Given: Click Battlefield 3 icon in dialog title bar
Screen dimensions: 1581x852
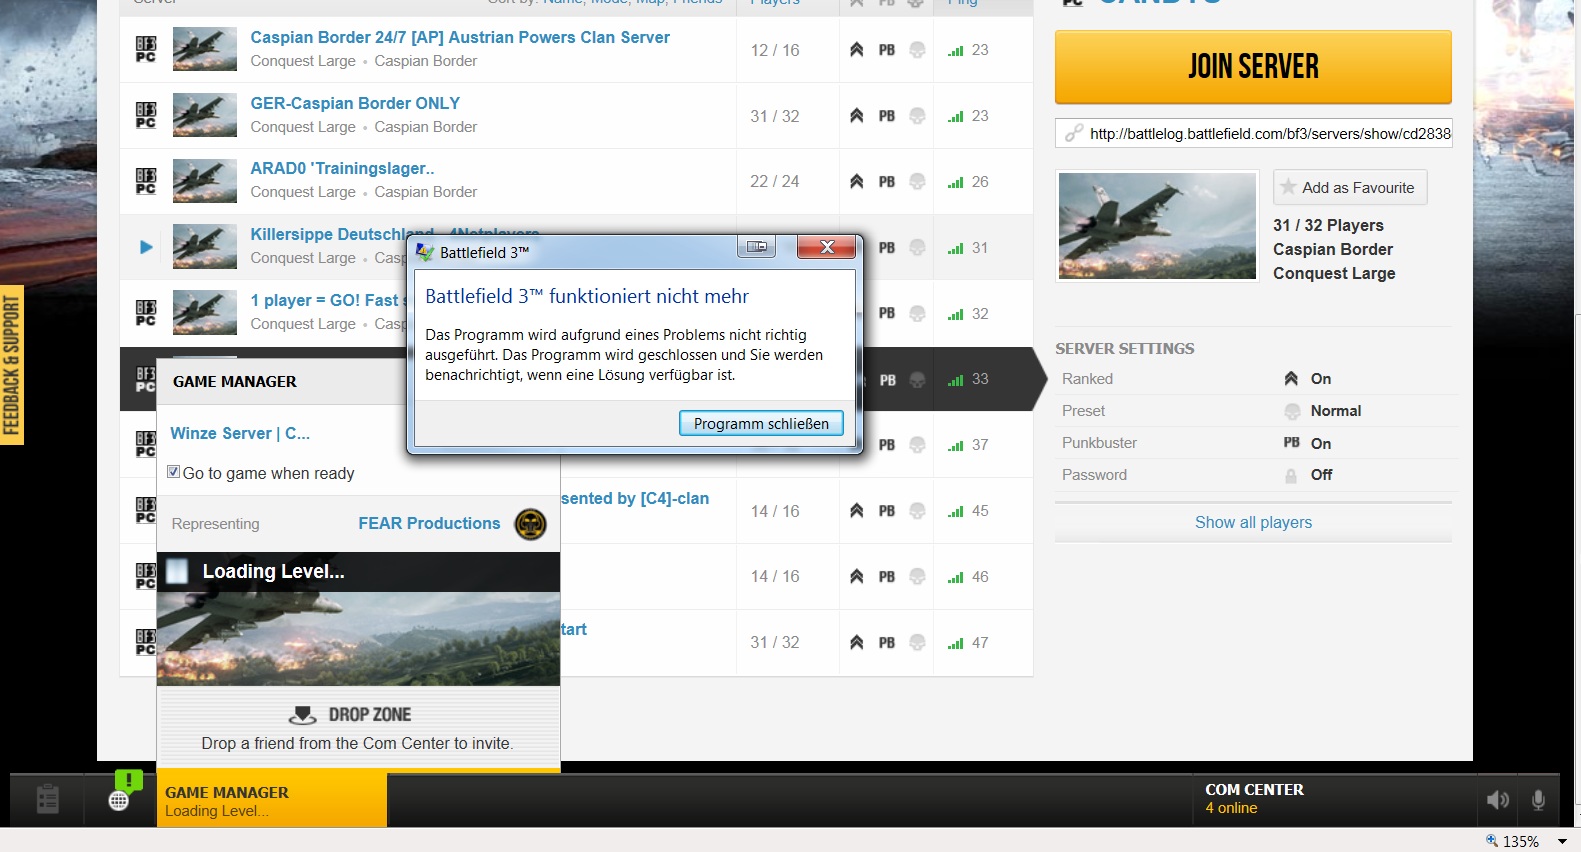Looking at the screenshot, I should click(425, 252).
